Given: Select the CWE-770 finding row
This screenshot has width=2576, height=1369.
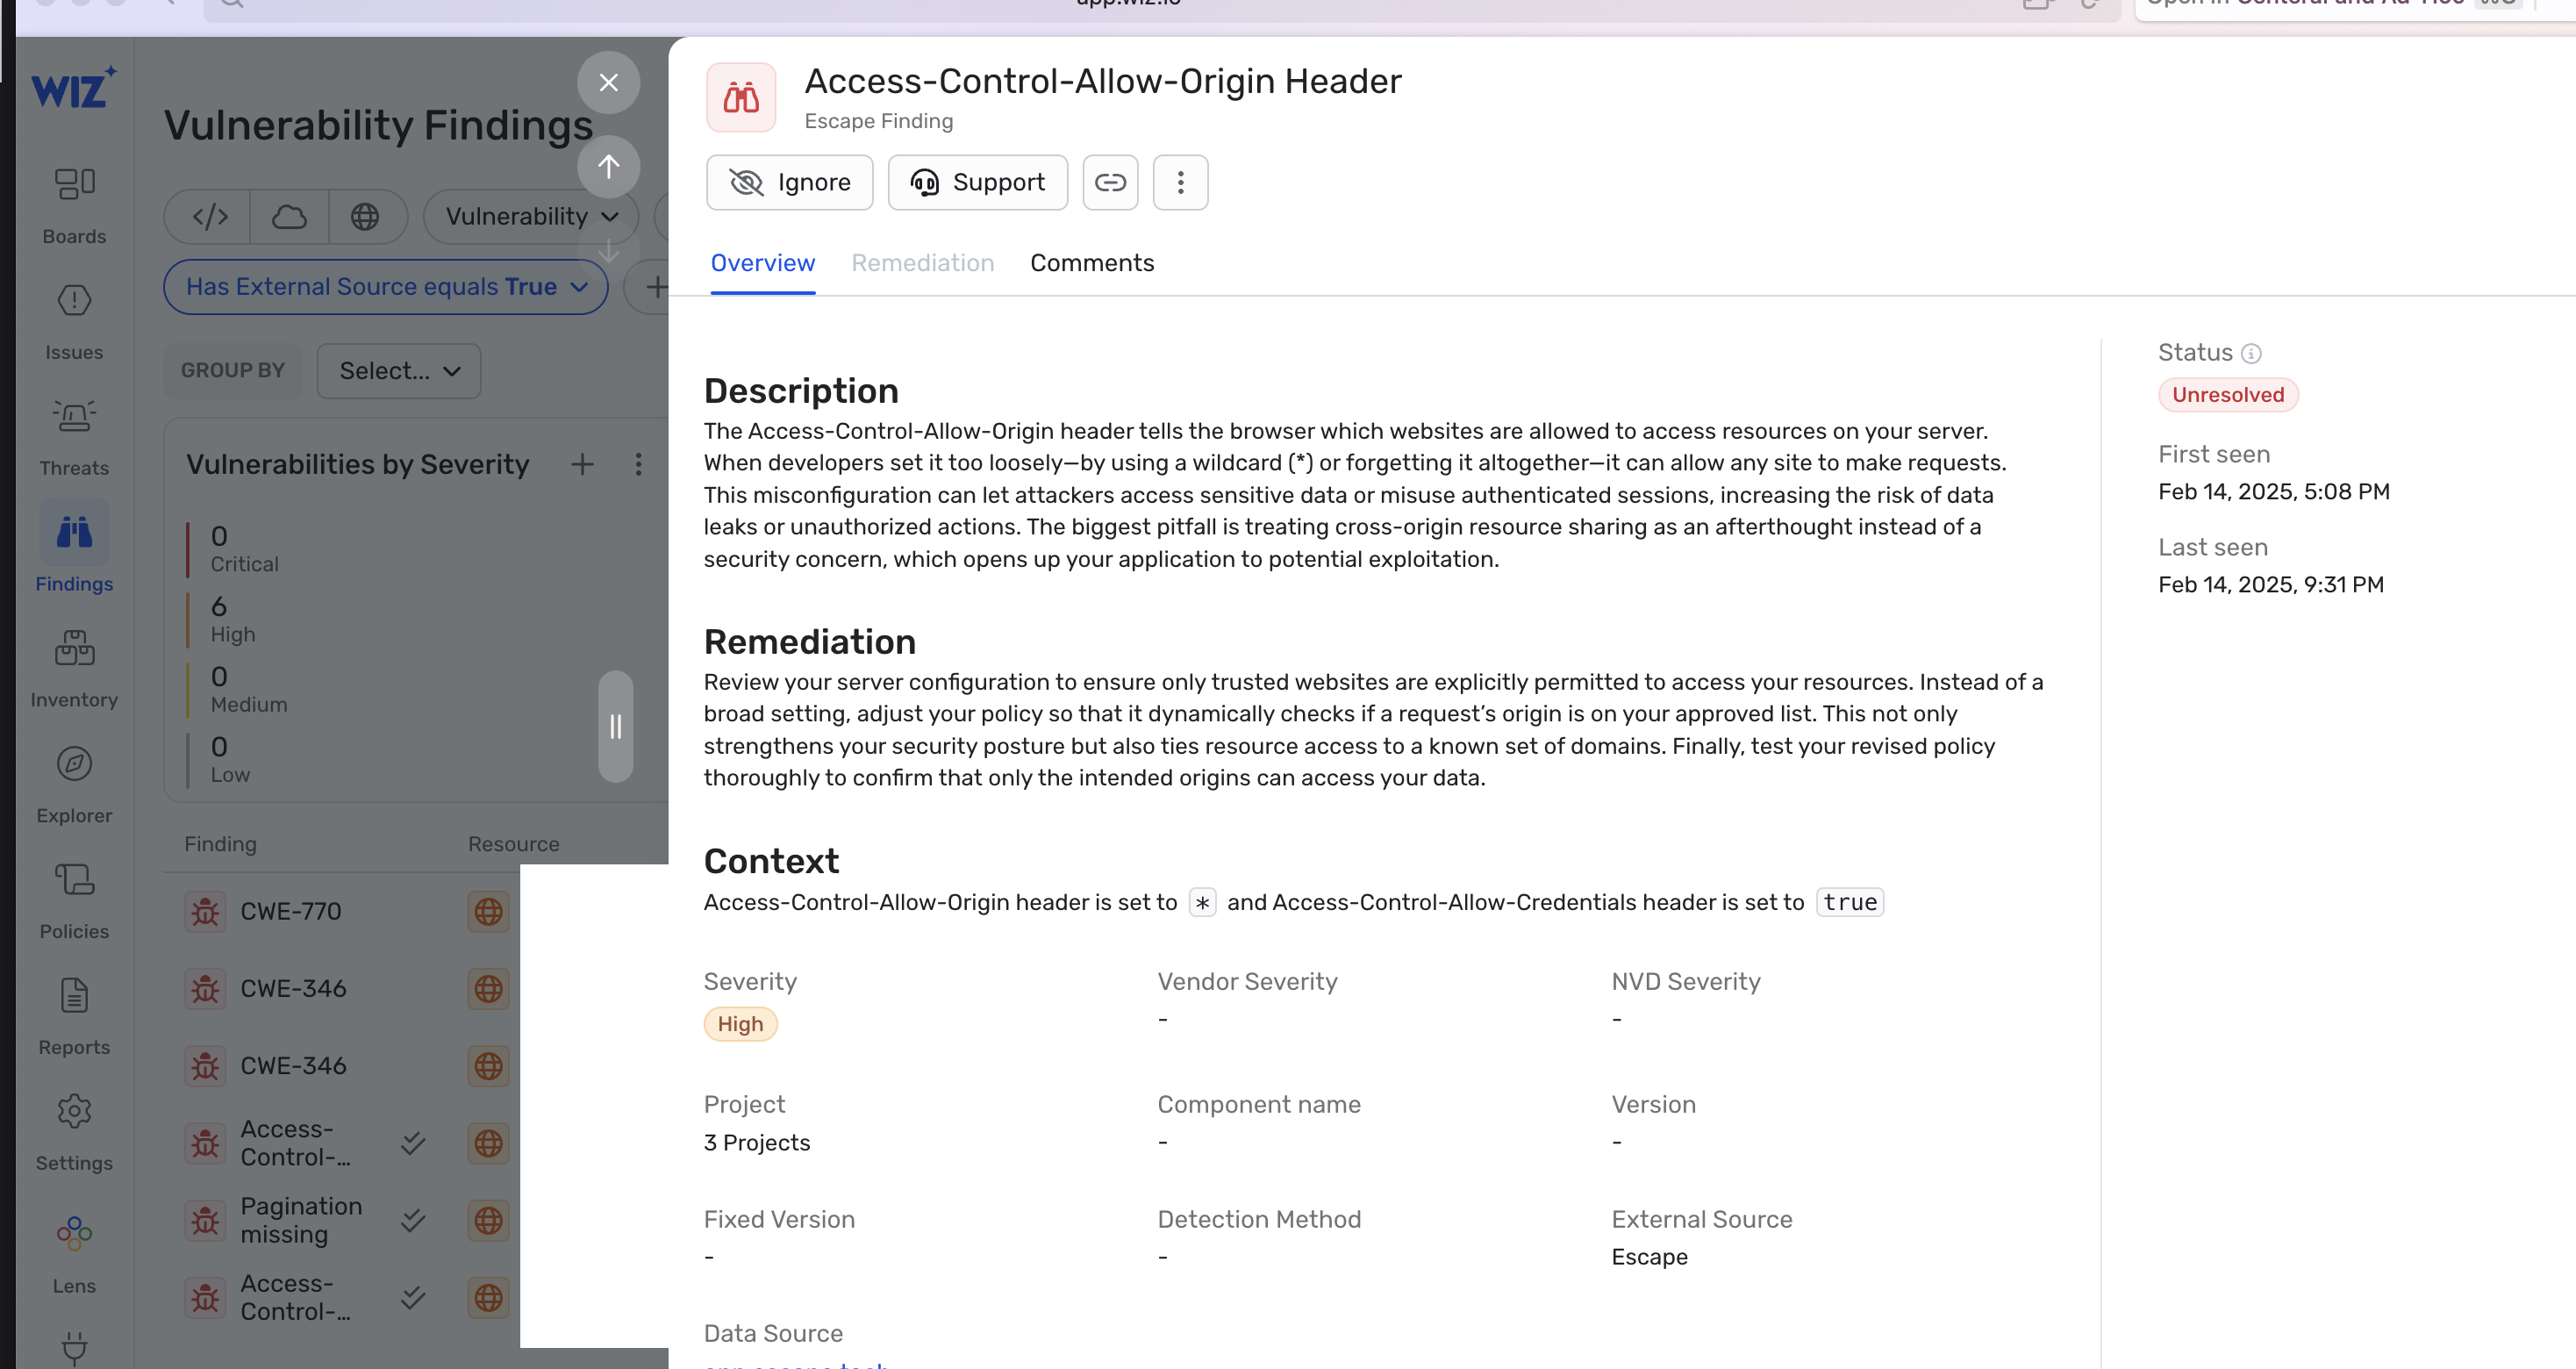Looking at the screenshot, I should [291, 911].
